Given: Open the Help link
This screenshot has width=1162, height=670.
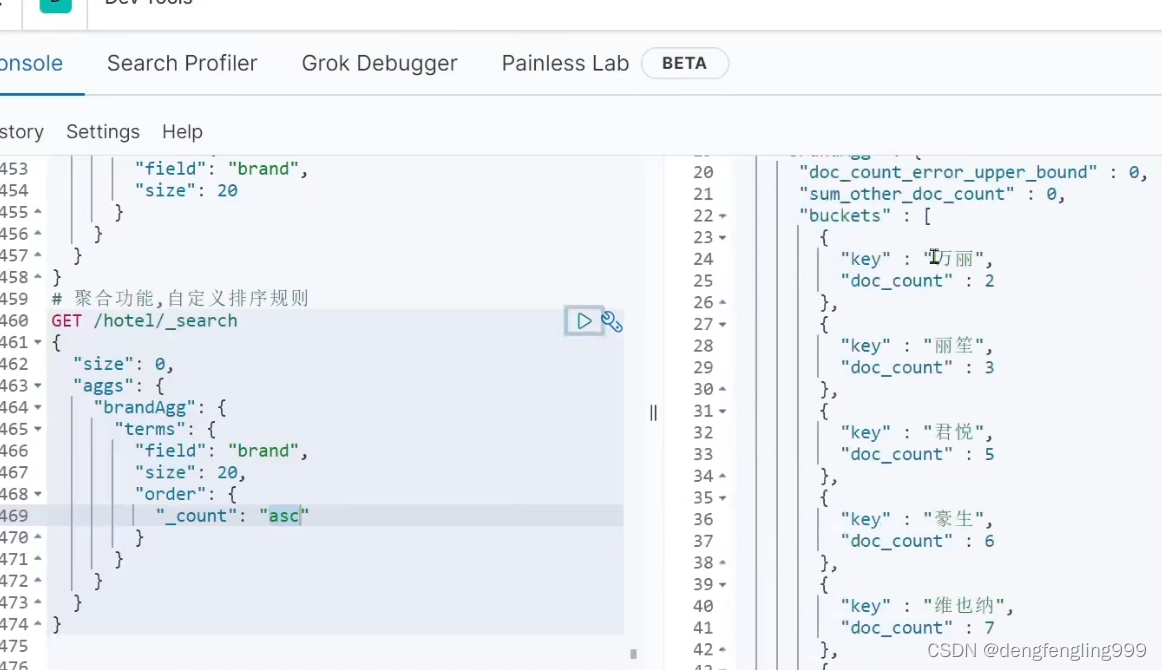Looking at the screenshot, I should 182,132.
